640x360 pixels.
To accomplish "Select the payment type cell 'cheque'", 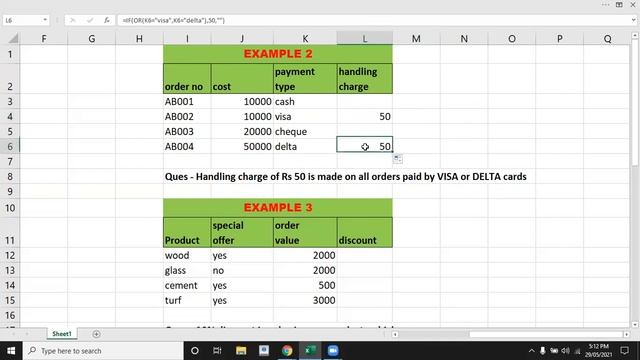I will click(x=305, y=131).
